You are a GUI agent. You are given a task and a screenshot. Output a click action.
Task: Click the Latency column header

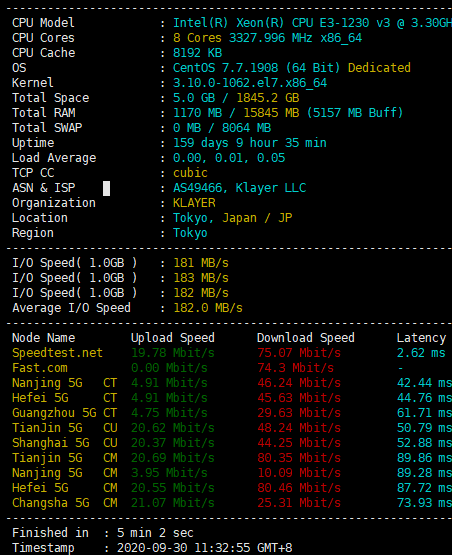pos(421,338)
